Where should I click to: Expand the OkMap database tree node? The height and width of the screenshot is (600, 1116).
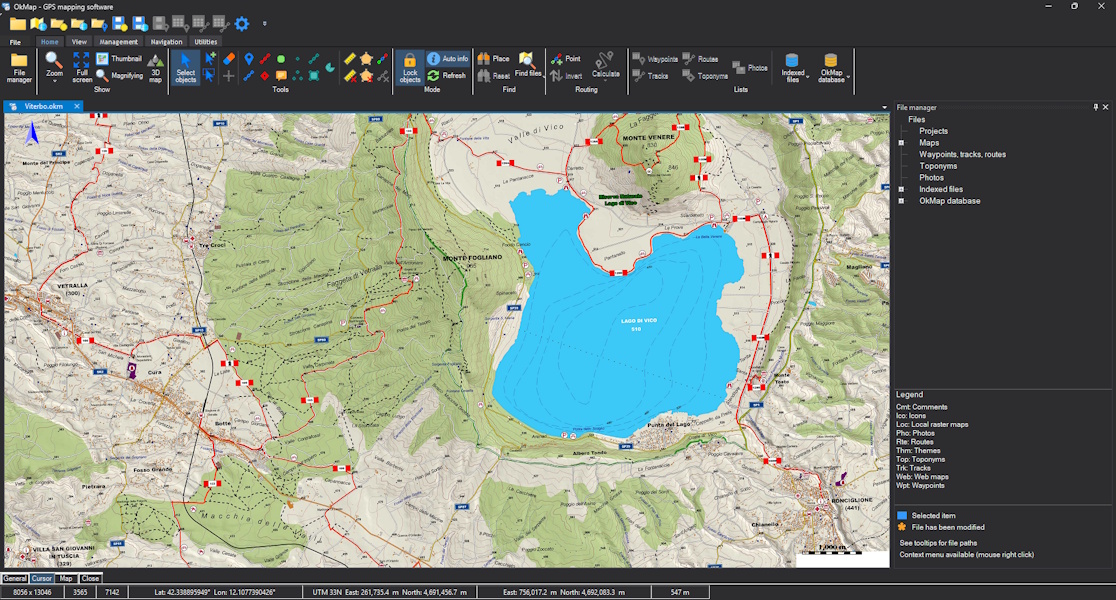pos(901,201)
